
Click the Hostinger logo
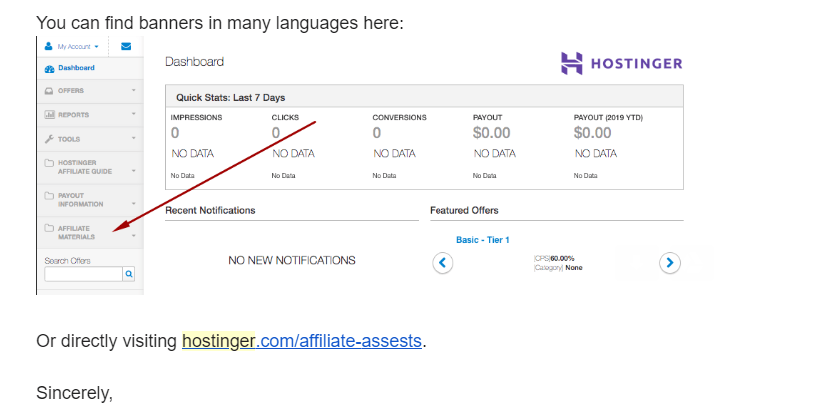(x=621, y=63)
